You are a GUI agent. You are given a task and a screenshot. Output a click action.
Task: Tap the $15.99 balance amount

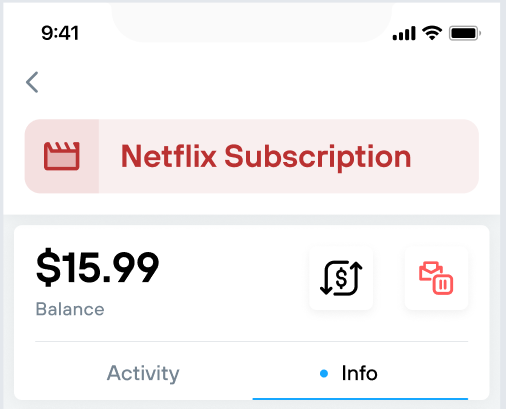tap(97, 268)
